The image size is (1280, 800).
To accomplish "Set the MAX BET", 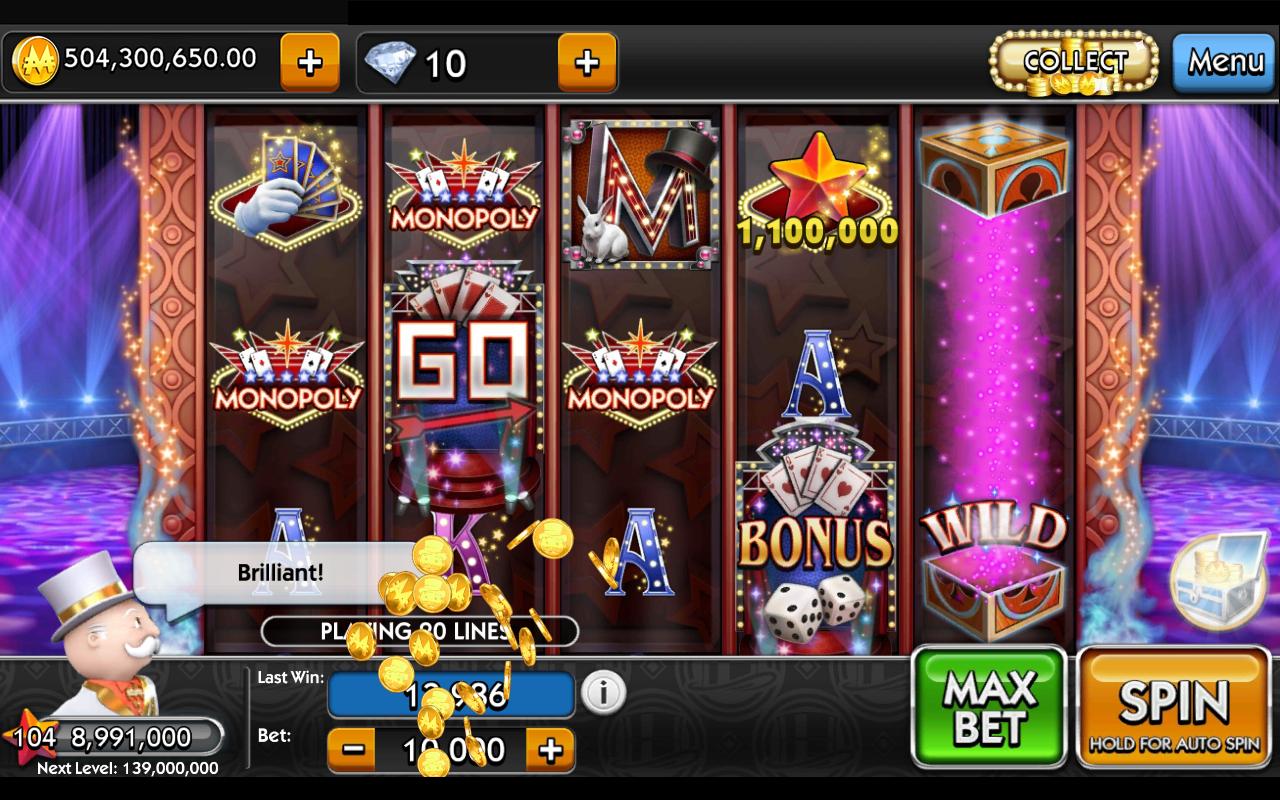I will pos(988,707).
